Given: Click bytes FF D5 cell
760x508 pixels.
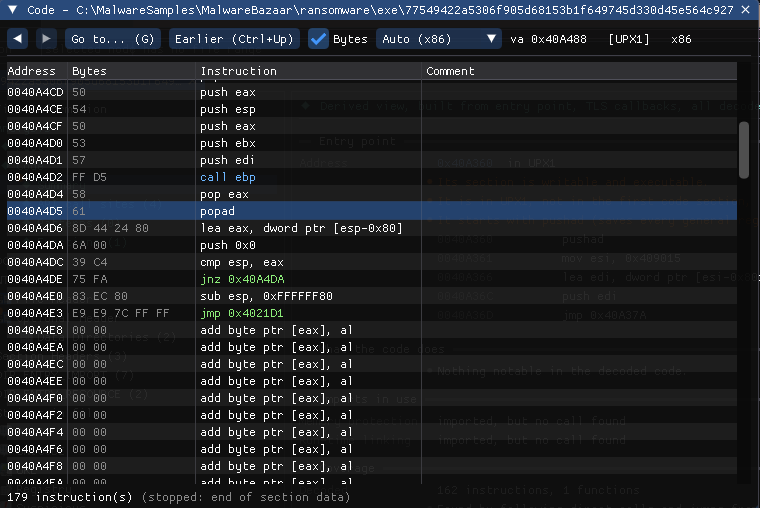Looking at the screenshot, I should pyautogui.click(x=89, y=177).
